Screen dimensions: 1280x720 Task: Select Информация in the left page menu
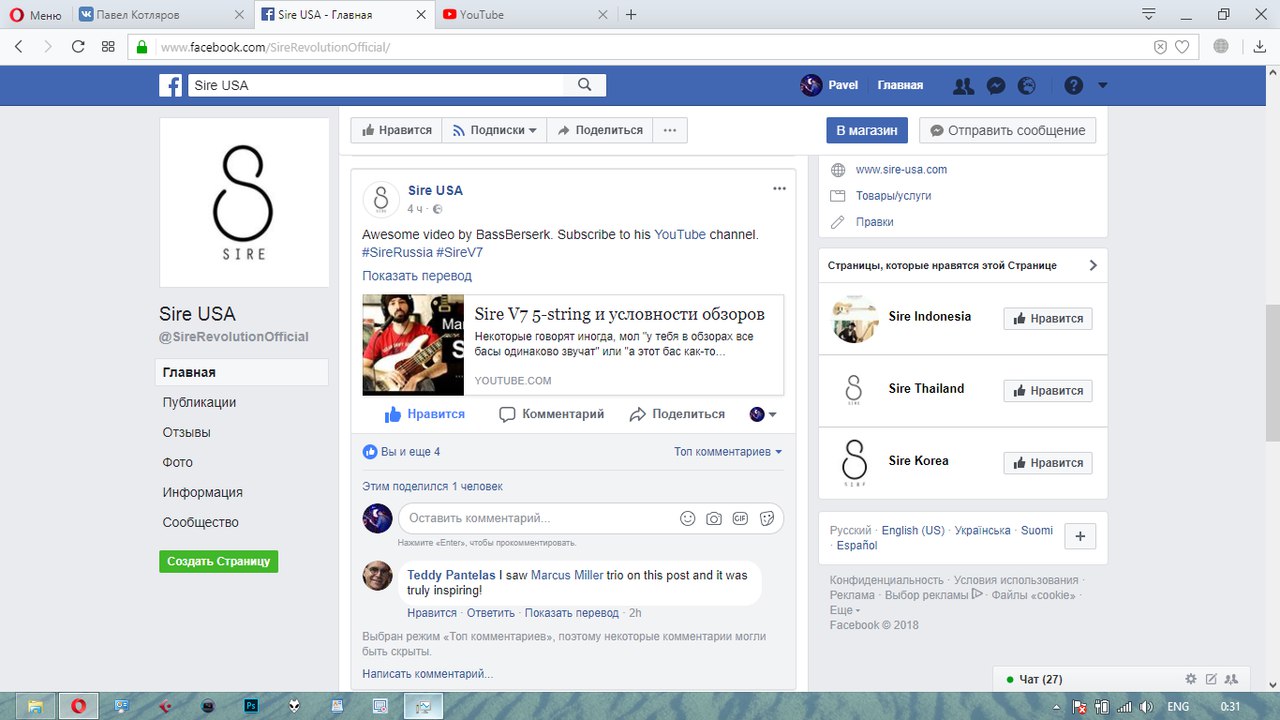[x=203, y=492]
